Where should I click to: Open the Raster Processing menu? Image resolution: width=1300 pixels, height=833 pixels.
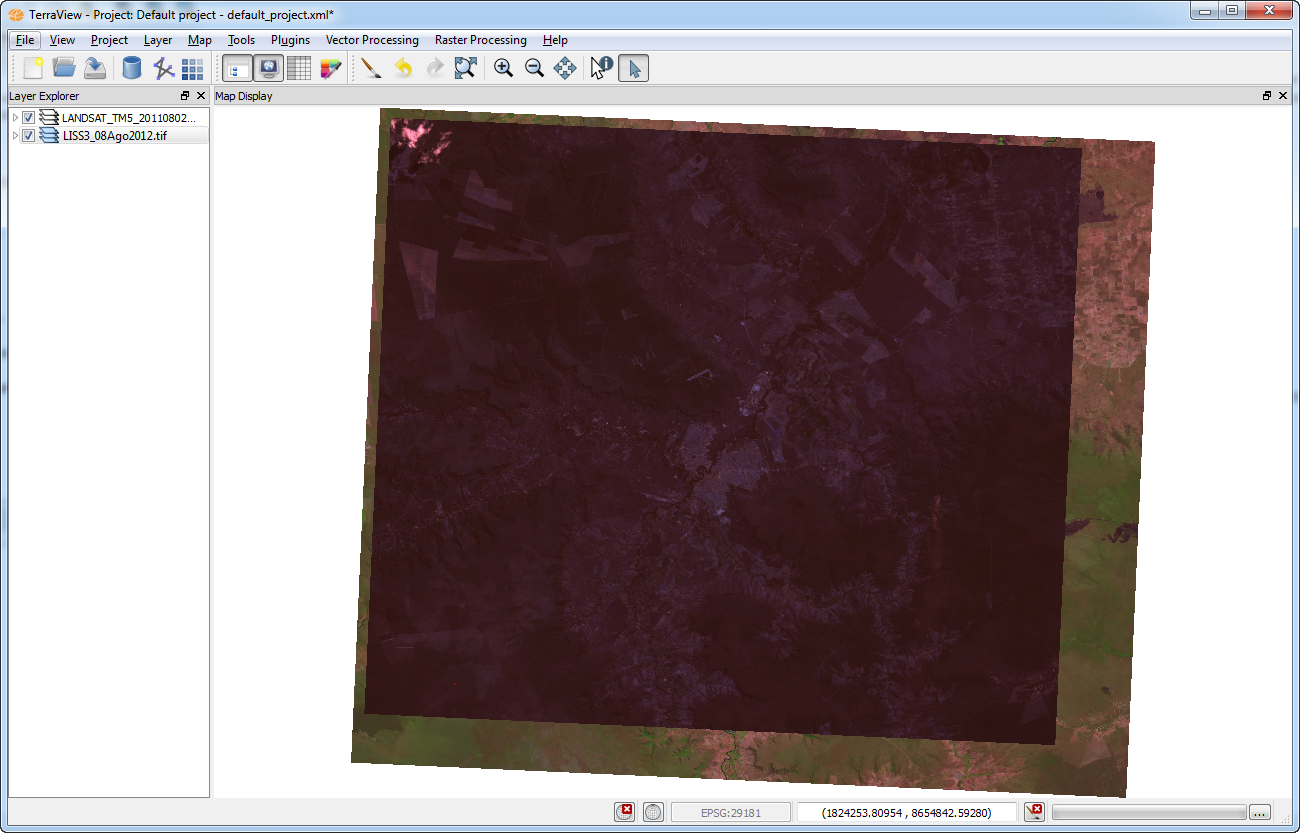pyautogui.click(x=480, y=40)
